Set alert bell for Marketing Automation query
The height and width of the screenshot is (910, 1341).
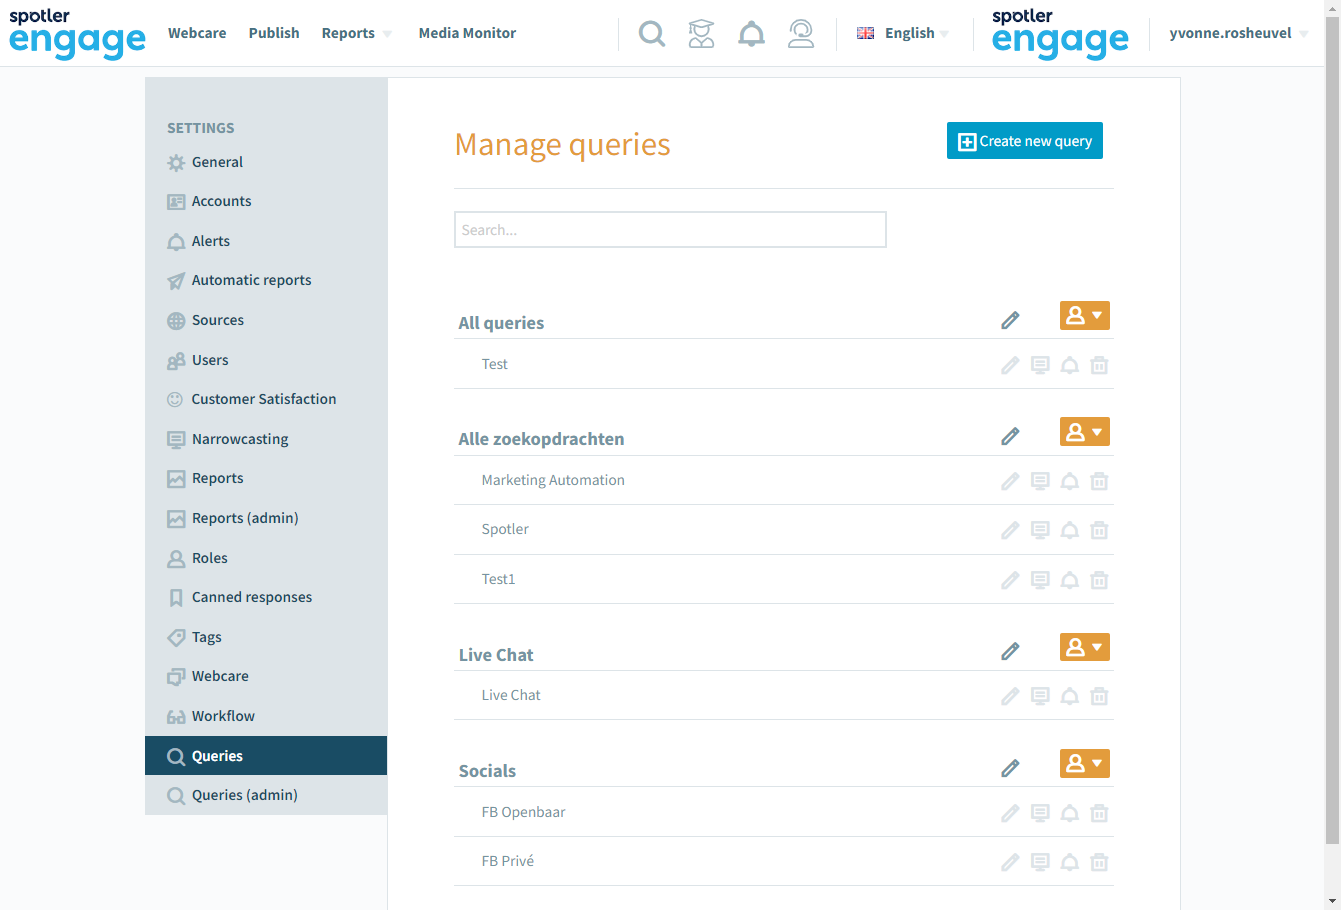coord(1069,481)
